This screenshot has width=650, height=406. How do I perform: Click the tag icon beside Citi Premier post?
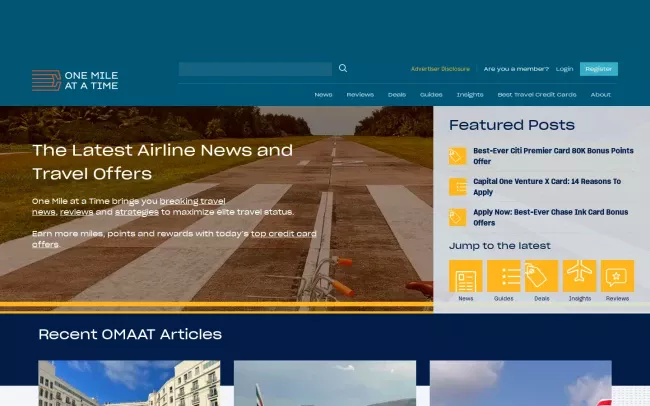click(458, 156)
